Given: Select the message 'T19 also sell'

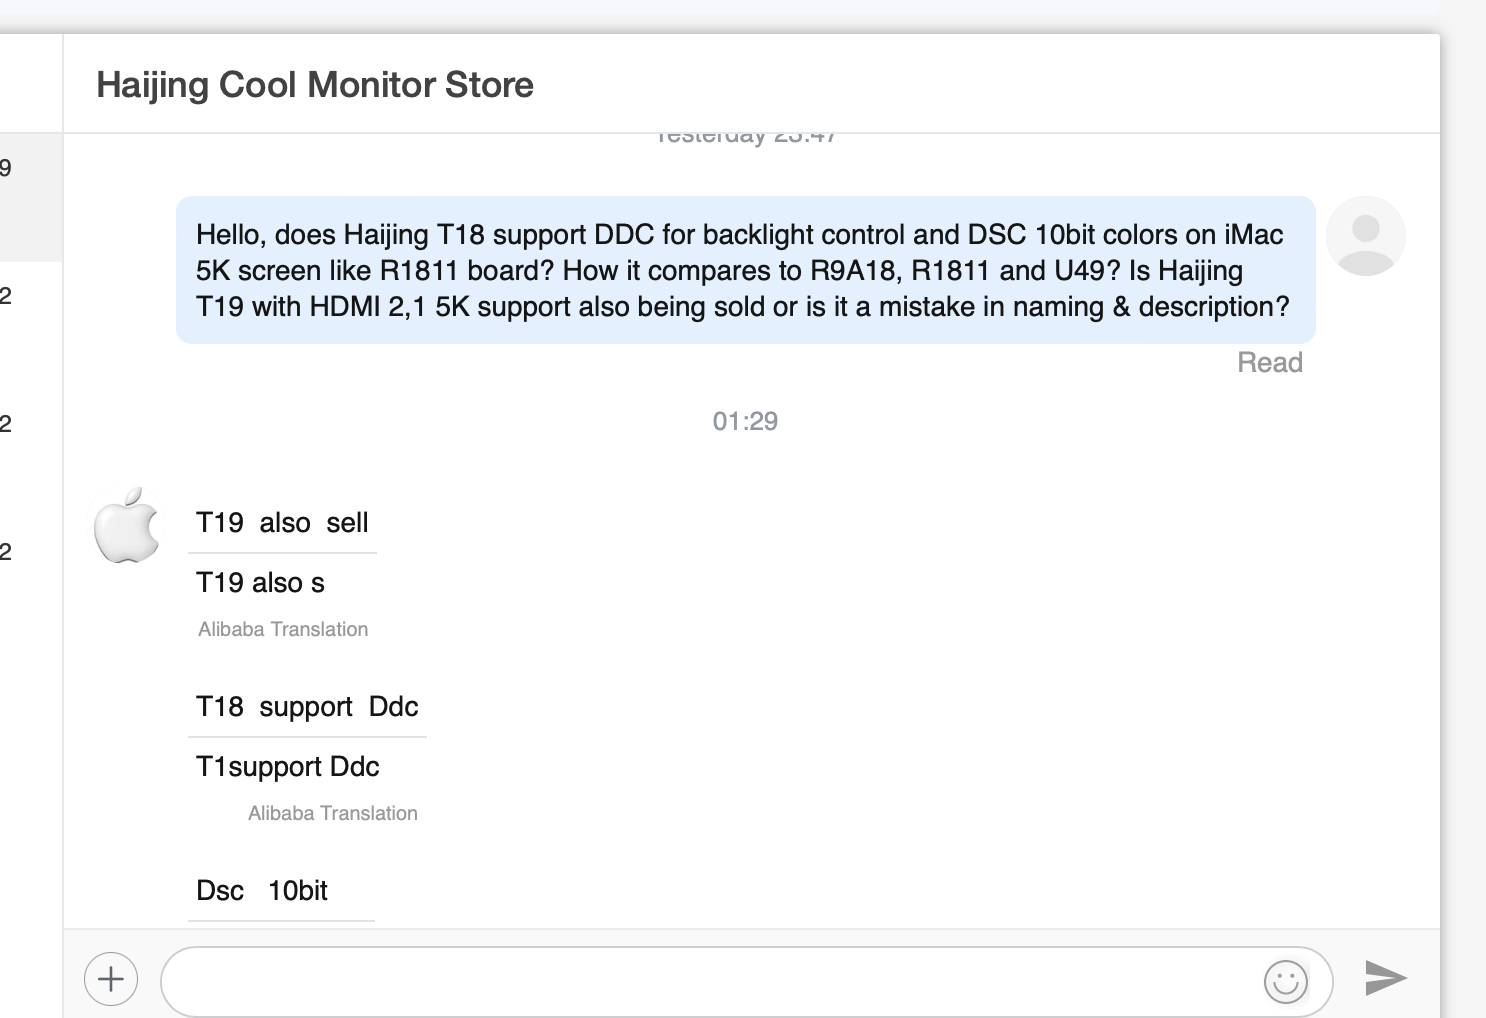Looking at the screenshot, I should [282, 522].
